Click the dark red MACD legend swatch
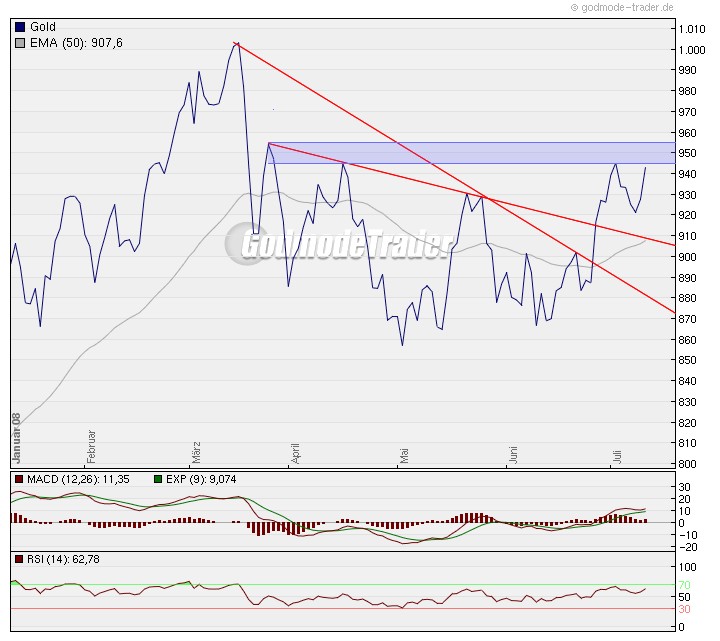Viewport: 720px width, 641px height. pyautogui.click(x=19, y=479)
